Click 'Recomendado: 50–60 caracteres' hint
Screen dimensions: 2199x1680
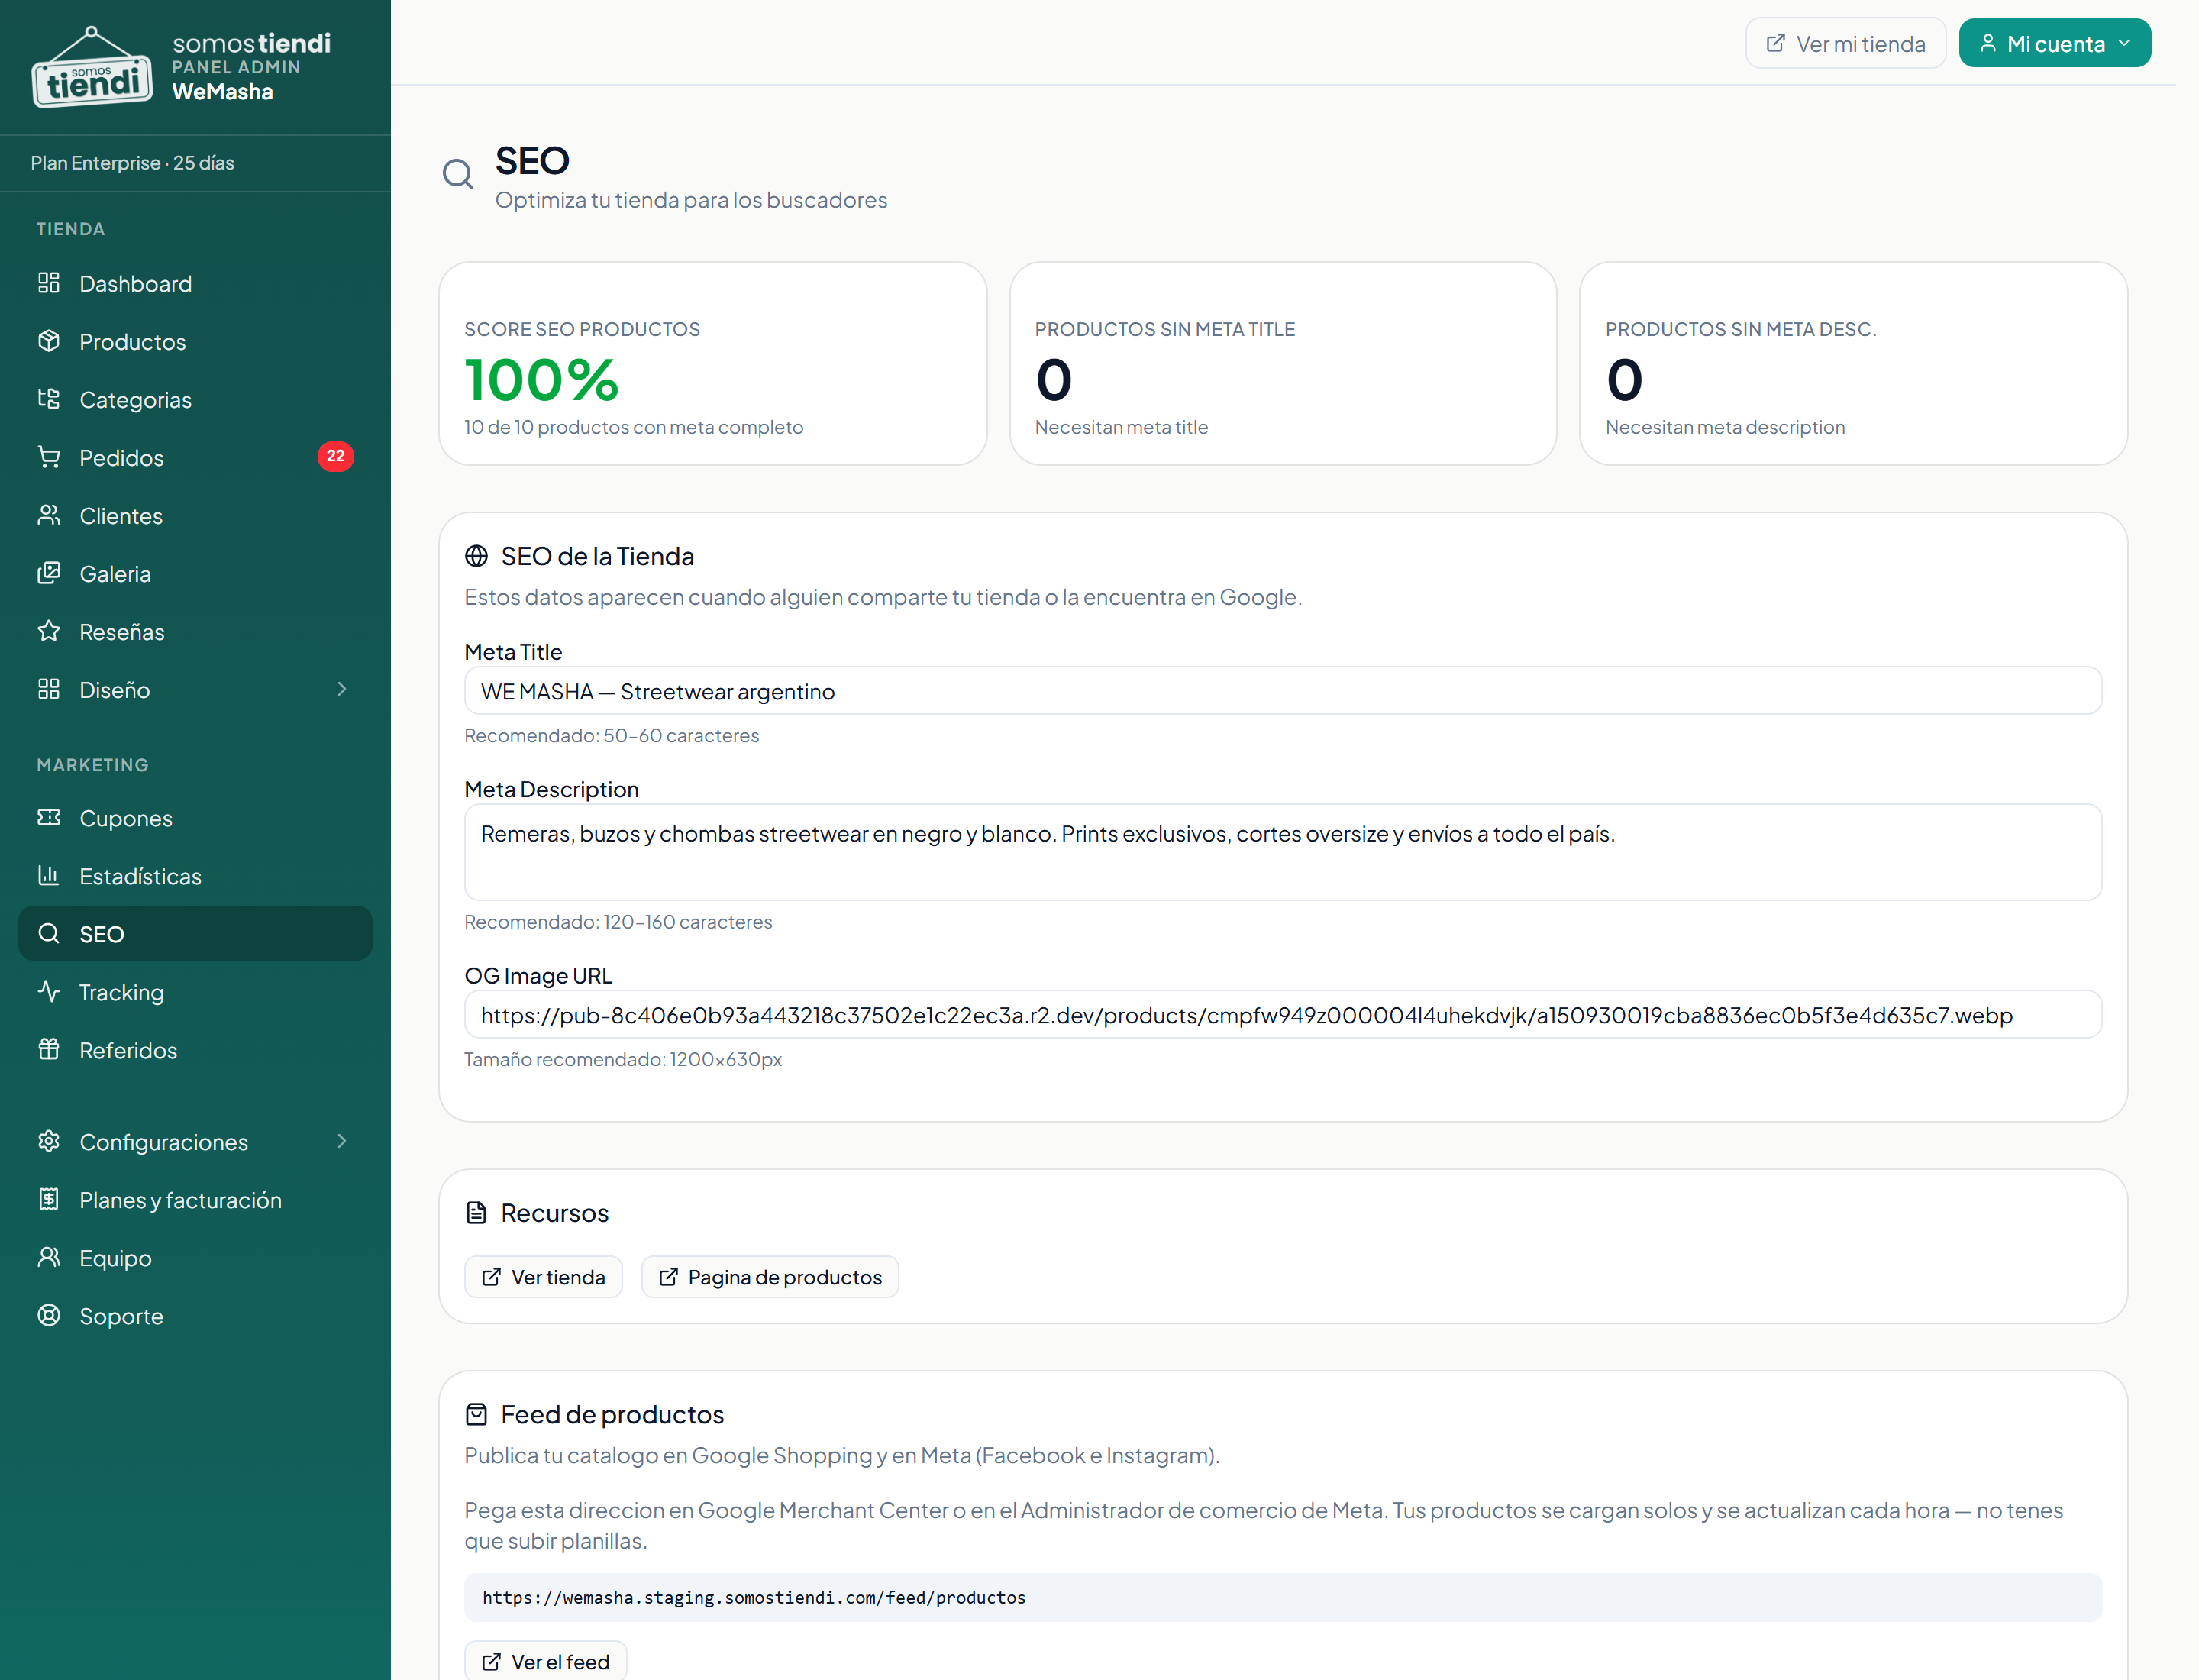tap(611, 736)
